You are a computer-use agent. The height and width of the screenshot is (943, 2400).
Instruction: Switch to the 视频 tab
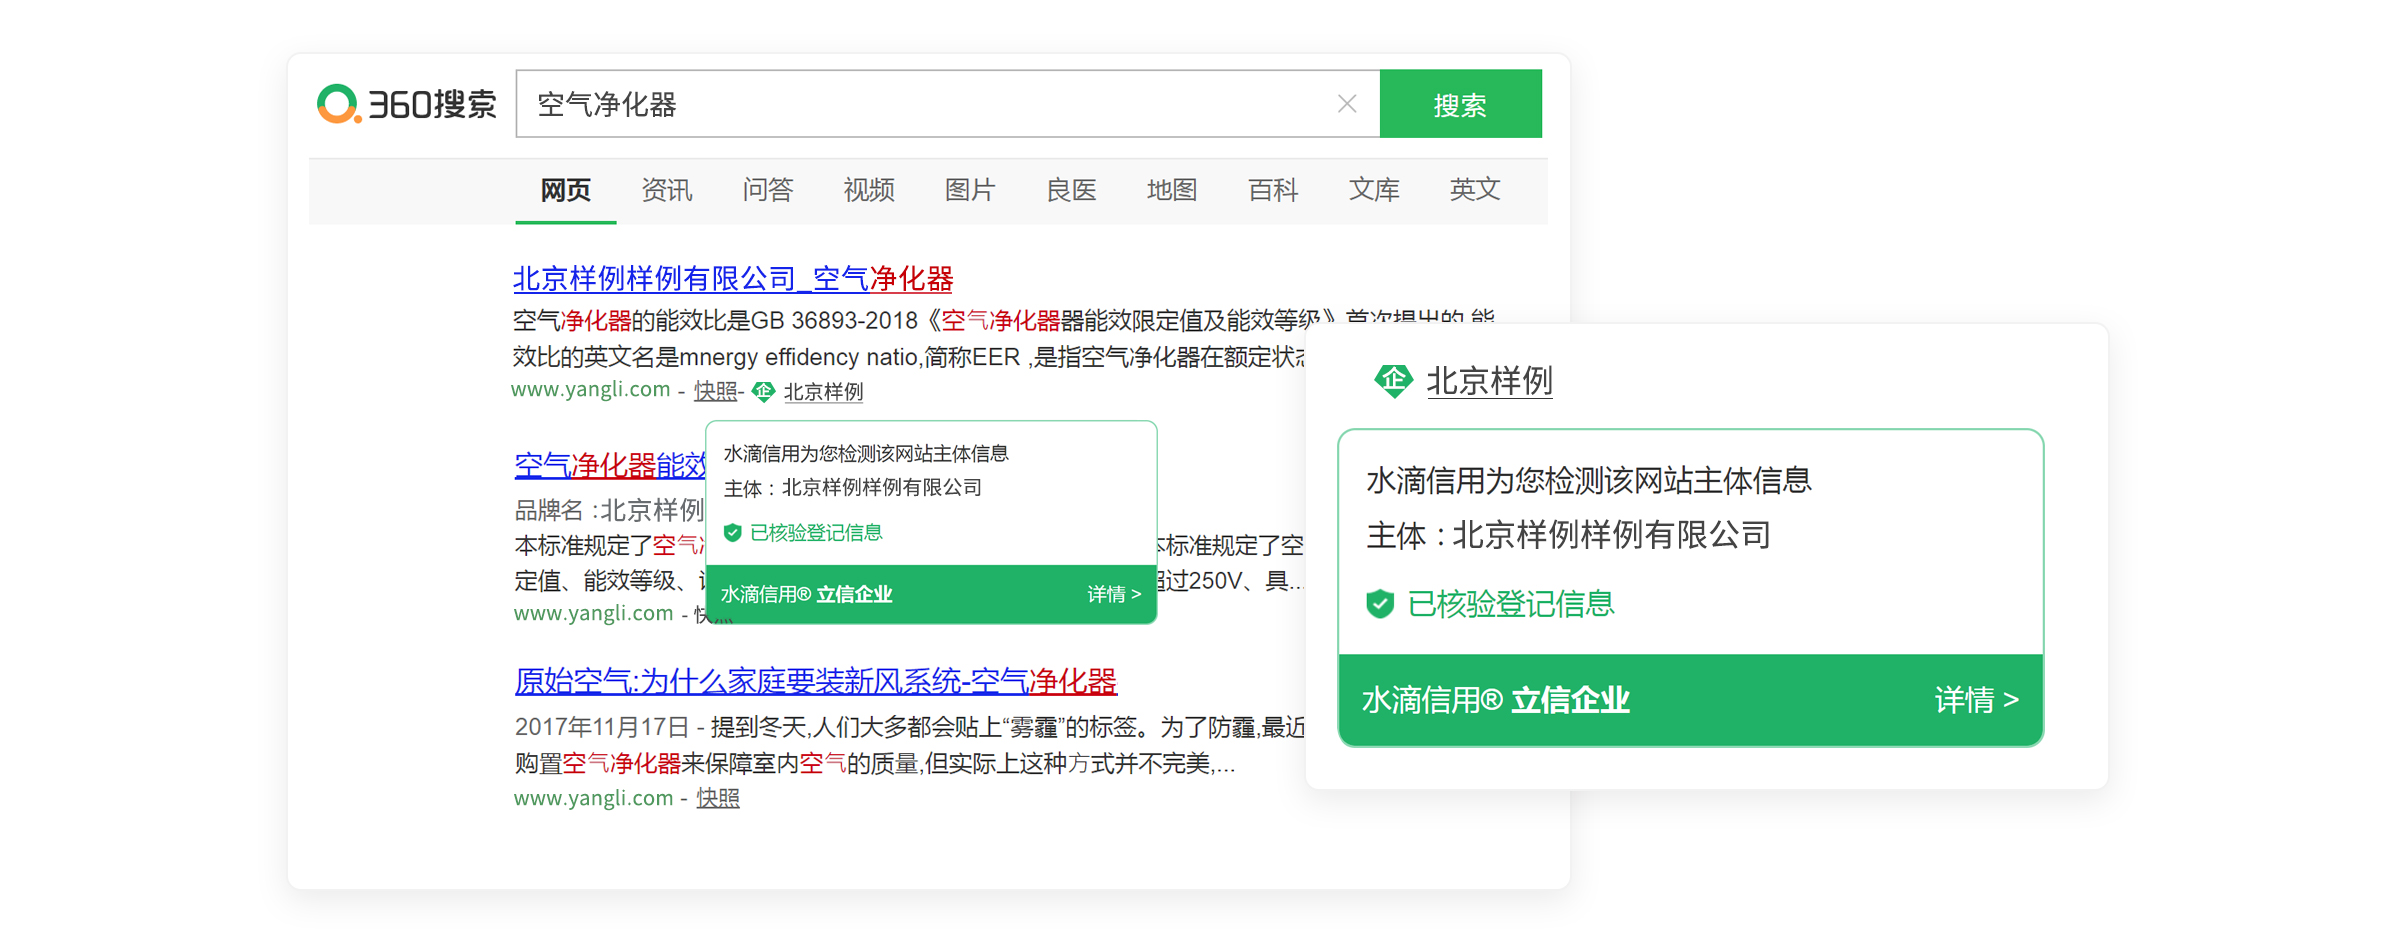(x=868, y=190)
